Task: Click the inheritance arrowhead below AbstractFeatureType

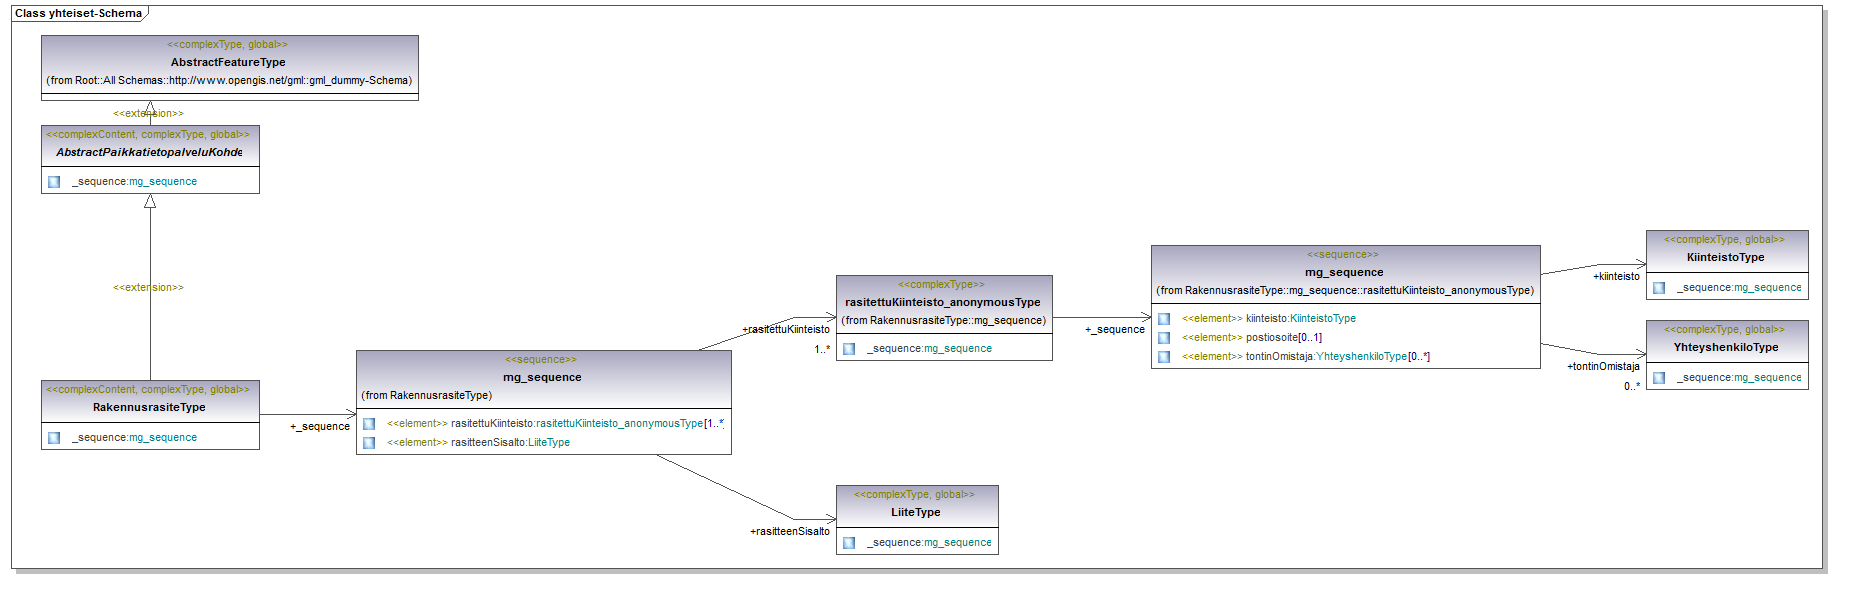Action: coord(150,107)
